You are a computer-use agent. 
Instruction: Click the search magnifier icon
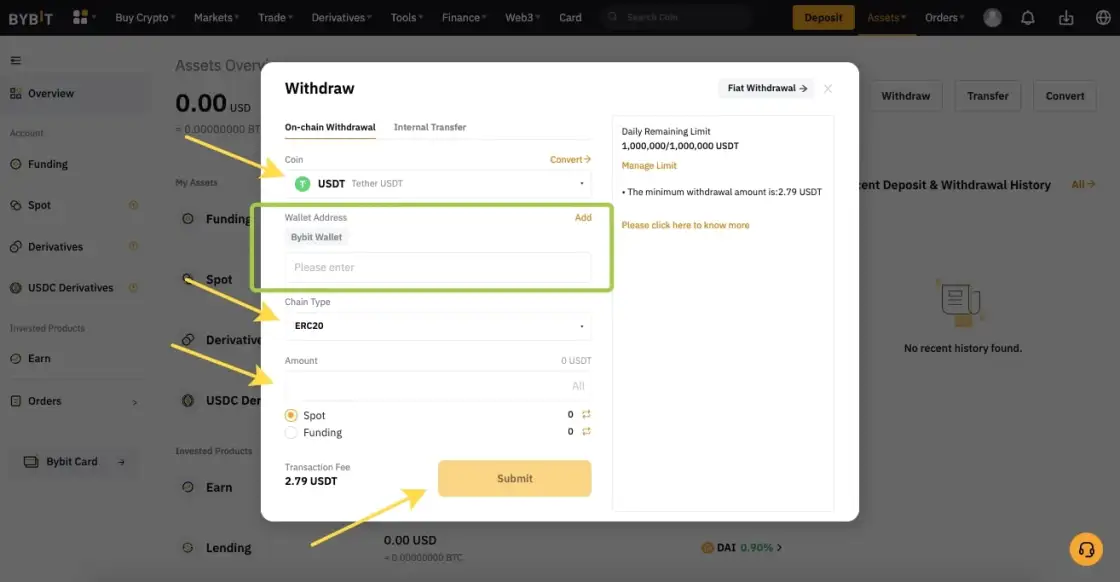click(612, 17)
